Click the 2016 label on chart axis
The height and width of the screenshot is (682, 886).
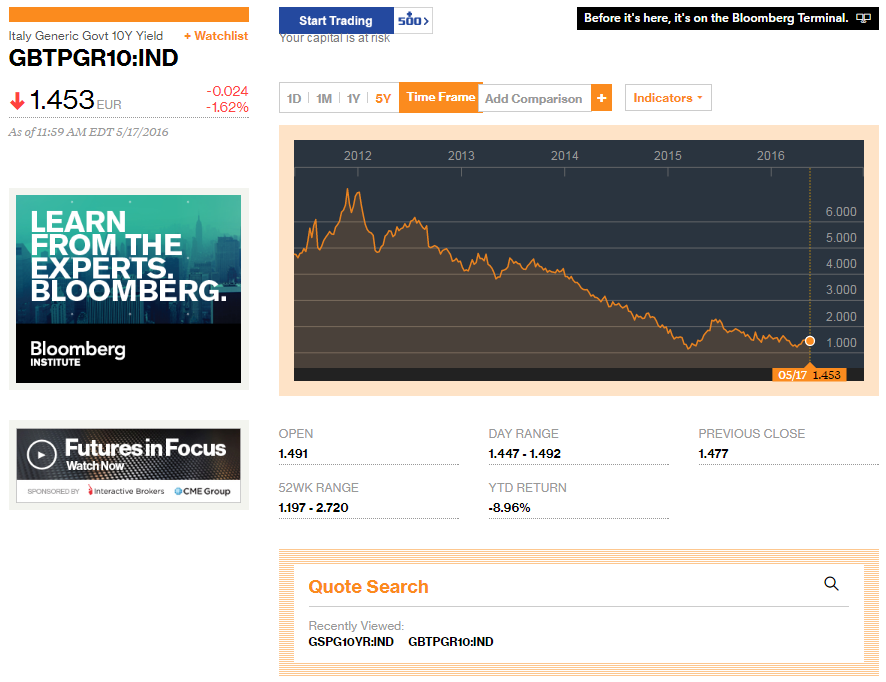771,155
